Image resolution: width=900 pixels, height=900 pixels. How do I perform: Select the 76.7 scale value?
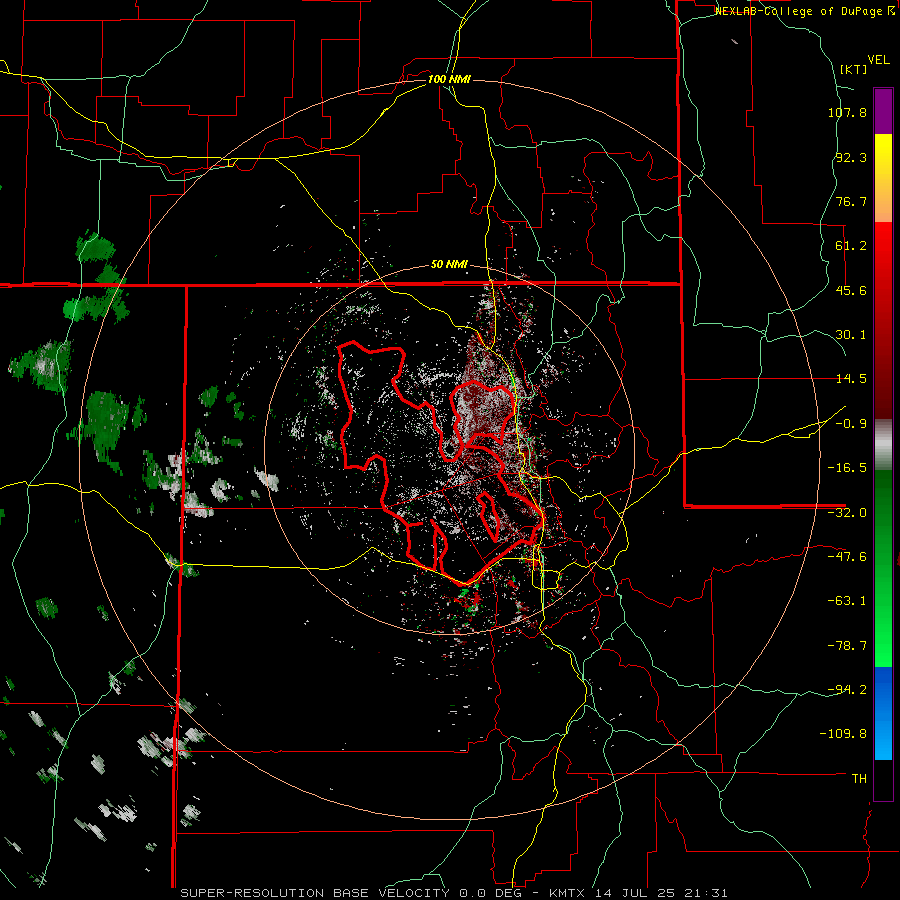[851, 201]
